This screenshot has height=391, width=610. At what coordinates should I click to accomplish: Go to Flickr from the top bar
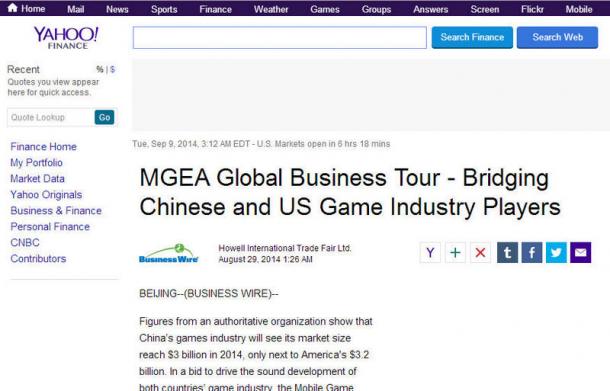coord(532,9)
